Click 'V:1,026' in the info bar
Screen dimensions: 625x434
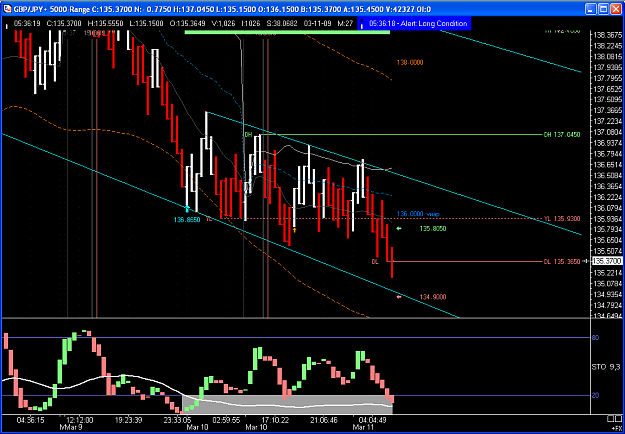[x=224, y=24]
